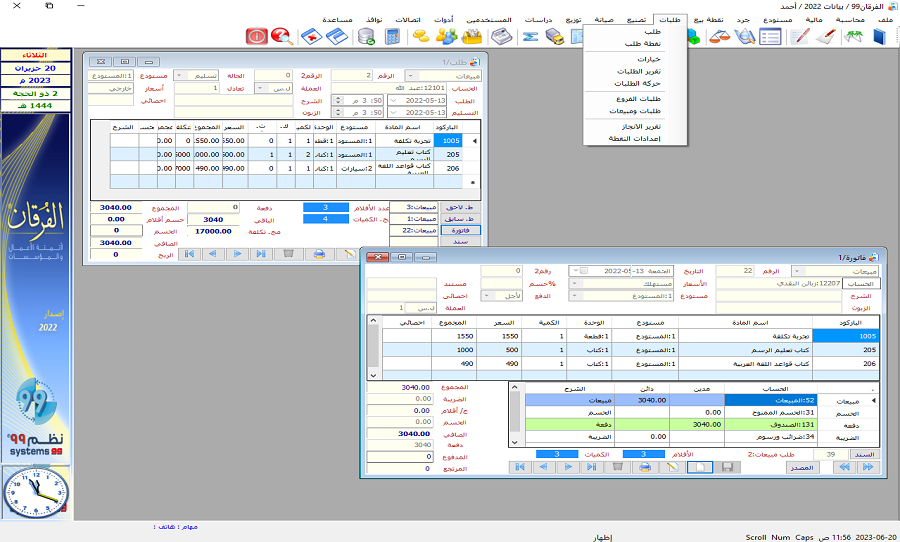Choose خيارات in the open menu
Viewport: 900px width, 542px height.
(x=649, y=59)
